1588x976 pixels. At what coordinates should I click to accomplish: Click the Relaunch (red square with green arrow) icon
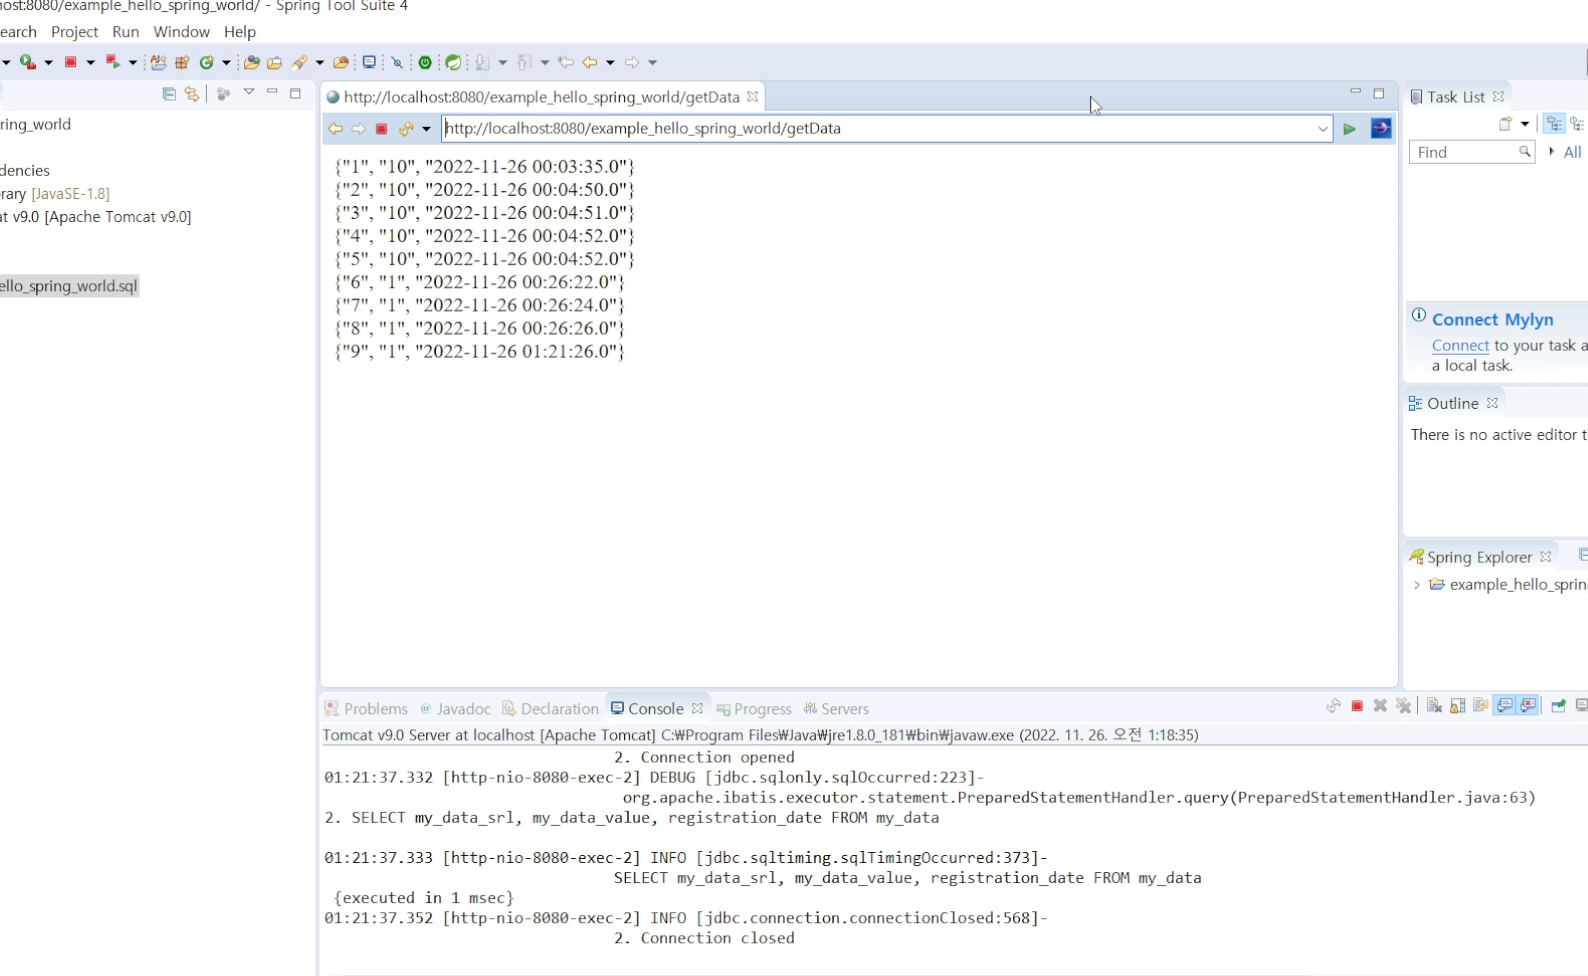(113, 62)
